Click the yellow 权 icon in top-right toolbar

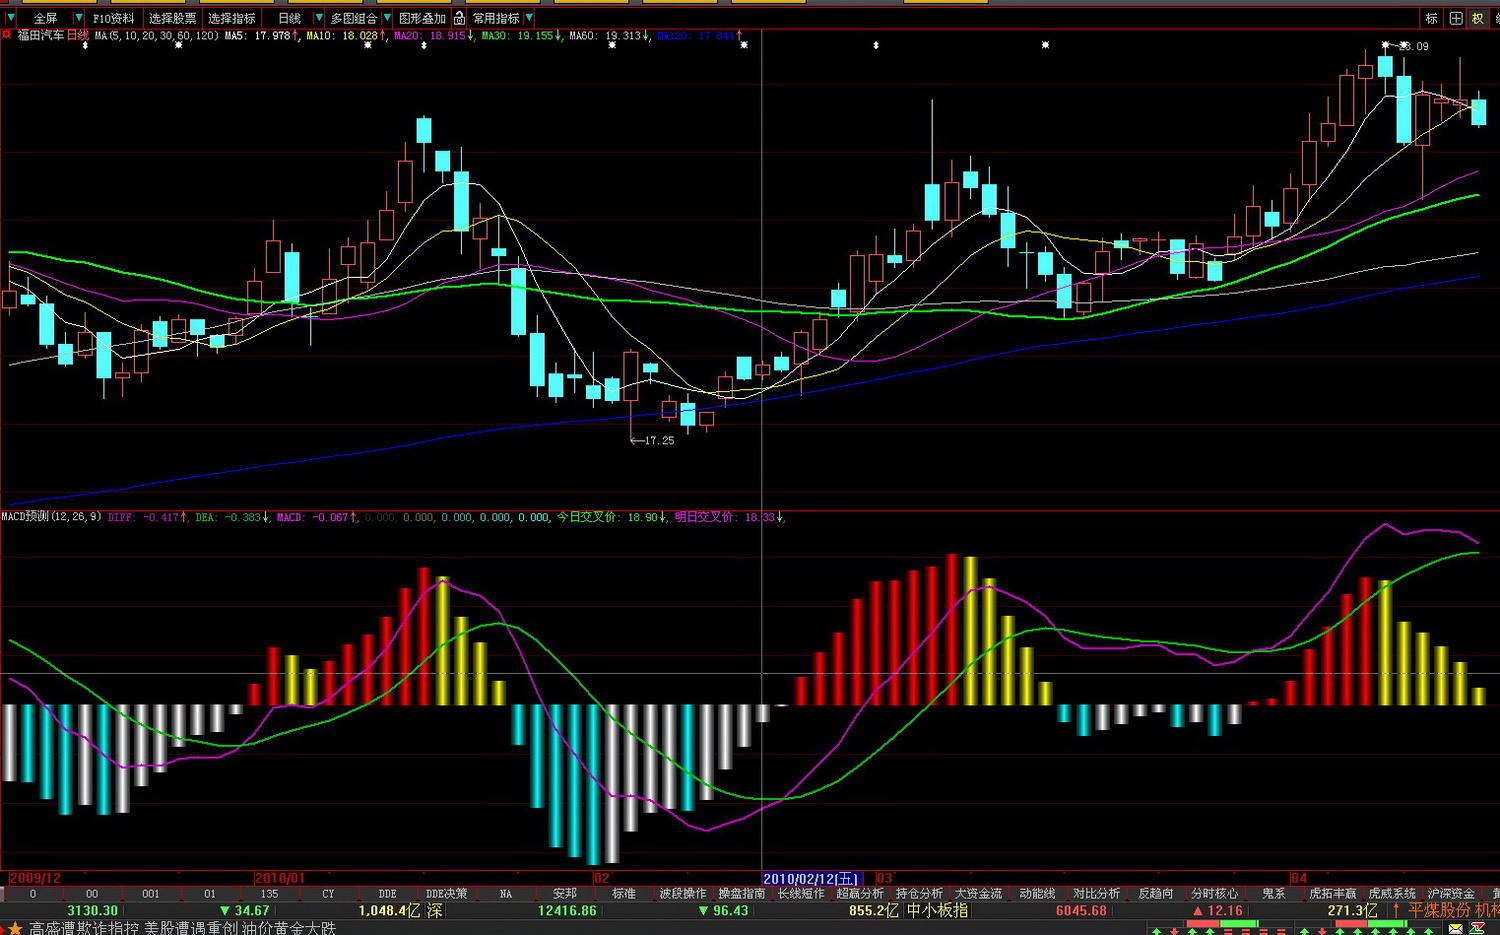(1477, 18)
